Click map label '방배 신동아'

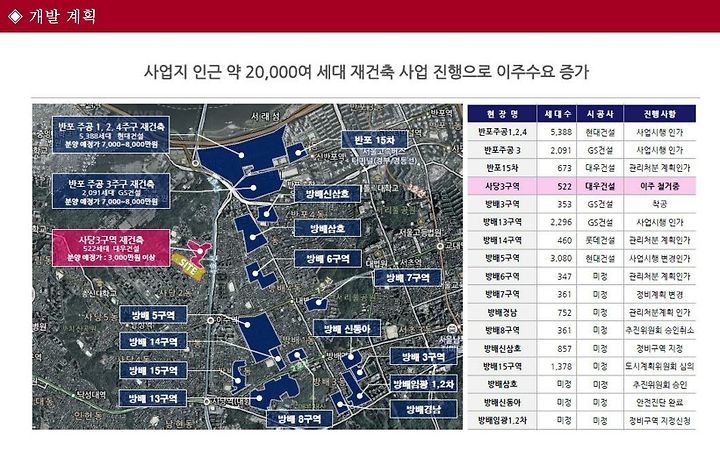pos(347,328)
